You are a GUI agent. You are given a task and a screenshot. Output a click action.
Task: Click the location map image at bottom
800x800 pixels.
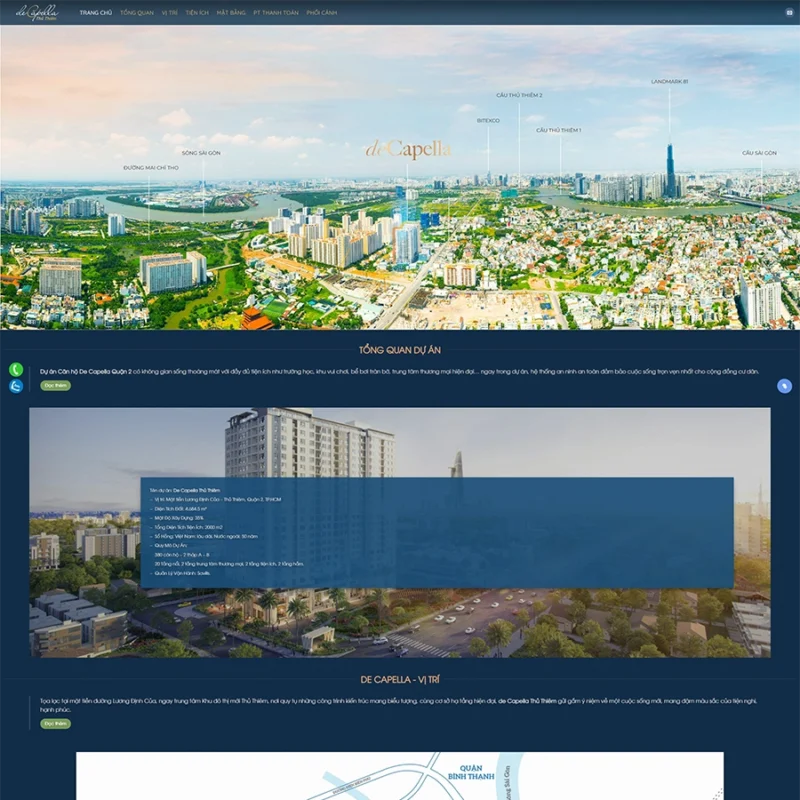pos(400,776)
